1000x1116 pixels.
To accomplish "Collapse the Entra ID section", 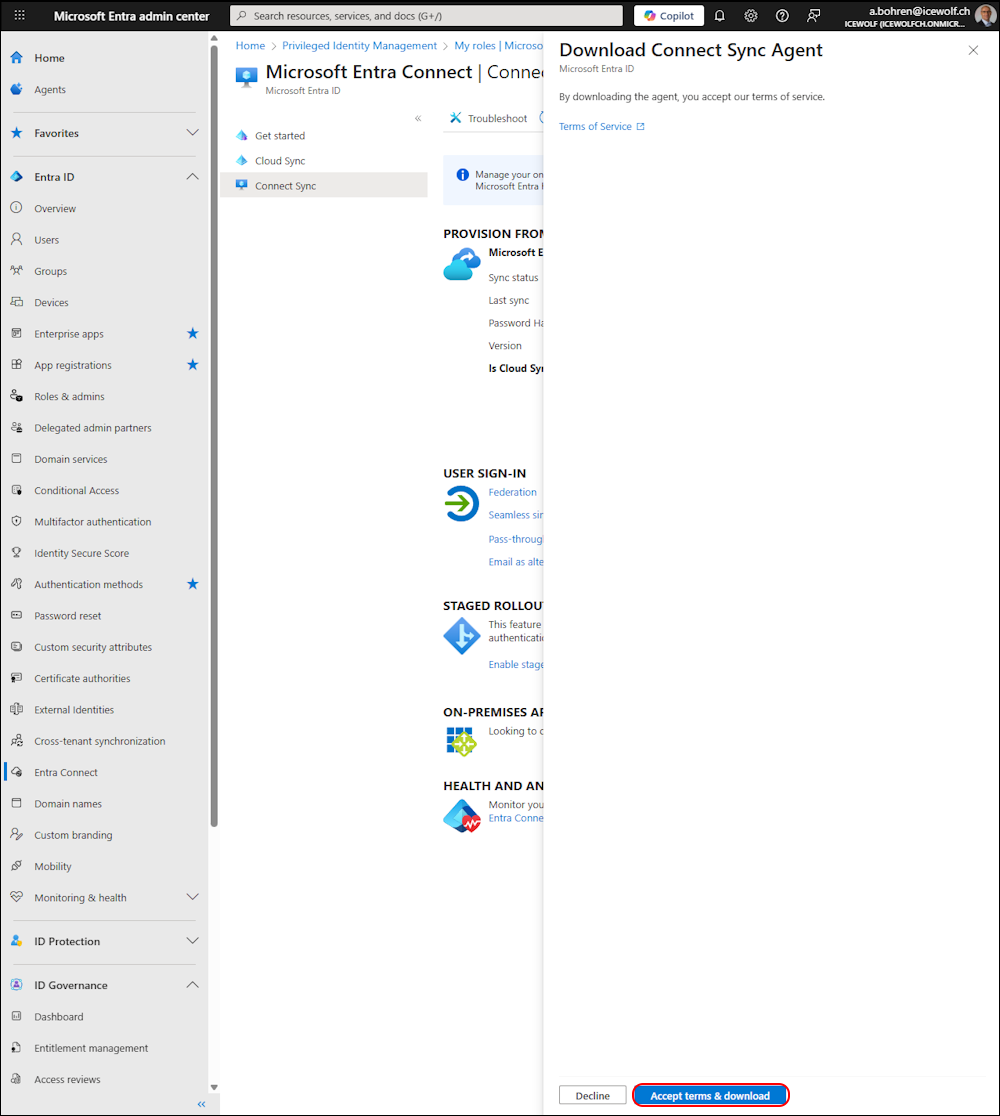I will coord(192,177).
